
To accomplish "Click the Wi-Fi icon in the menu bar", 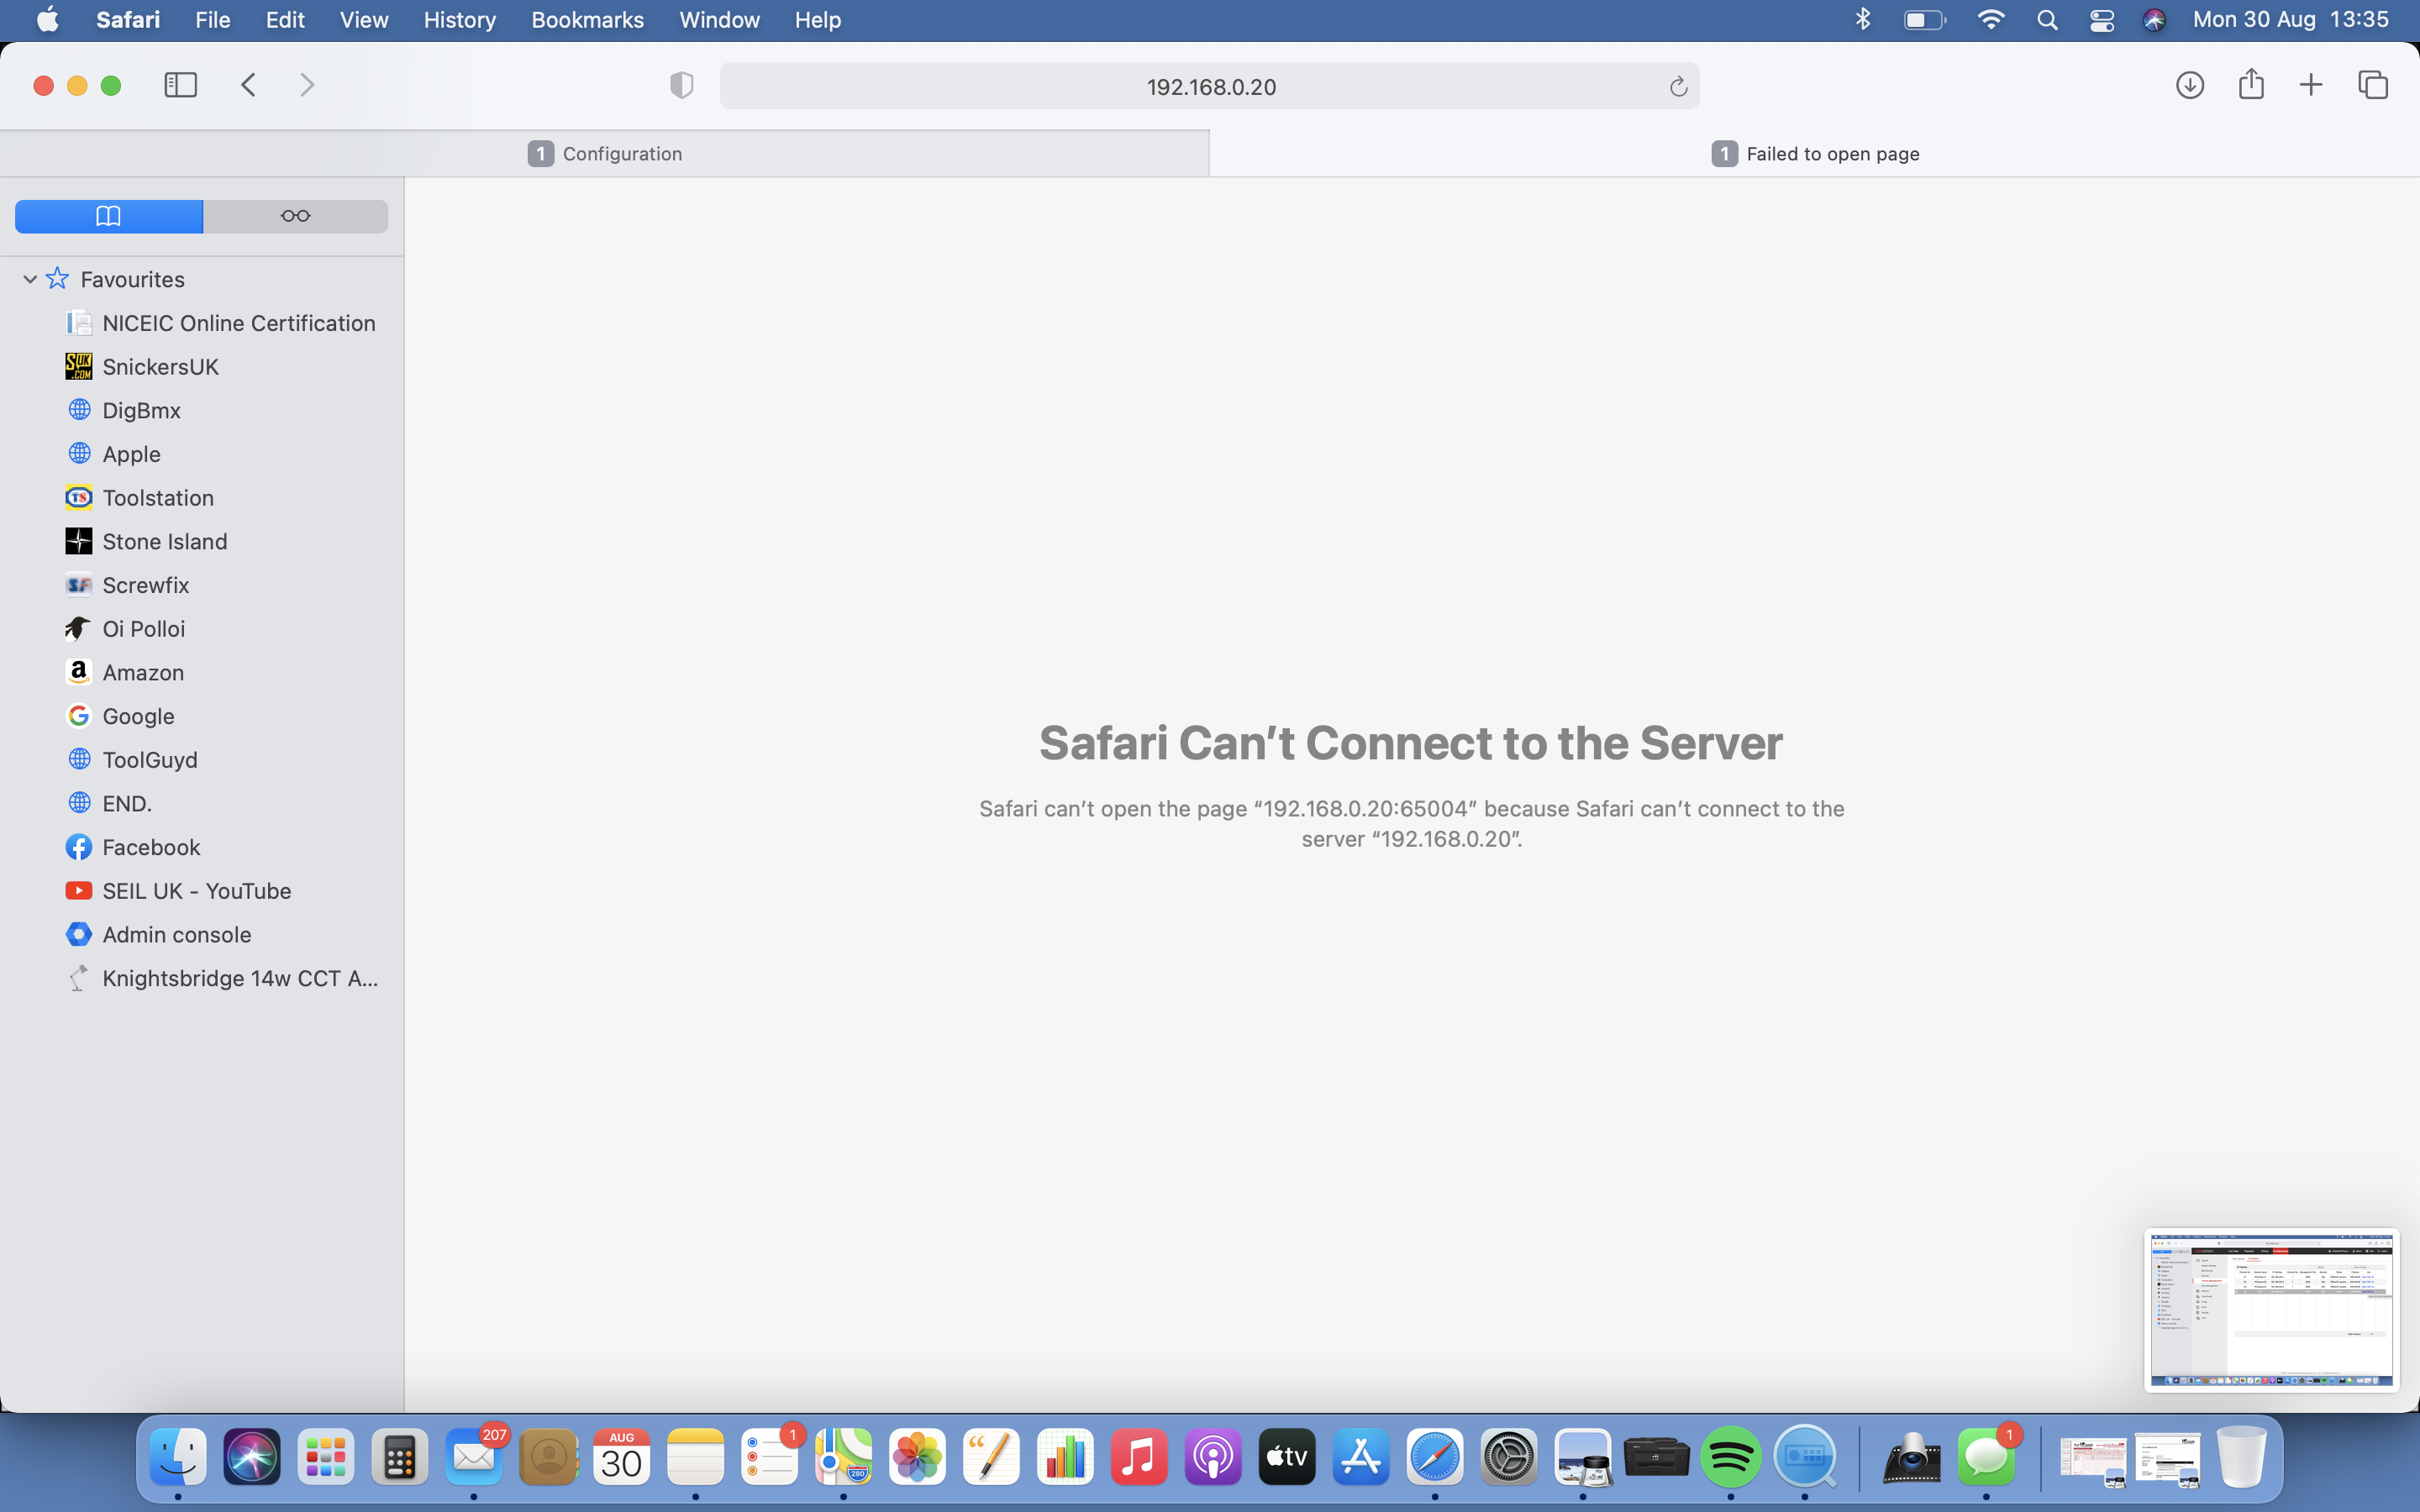I will click(1991, 19).
